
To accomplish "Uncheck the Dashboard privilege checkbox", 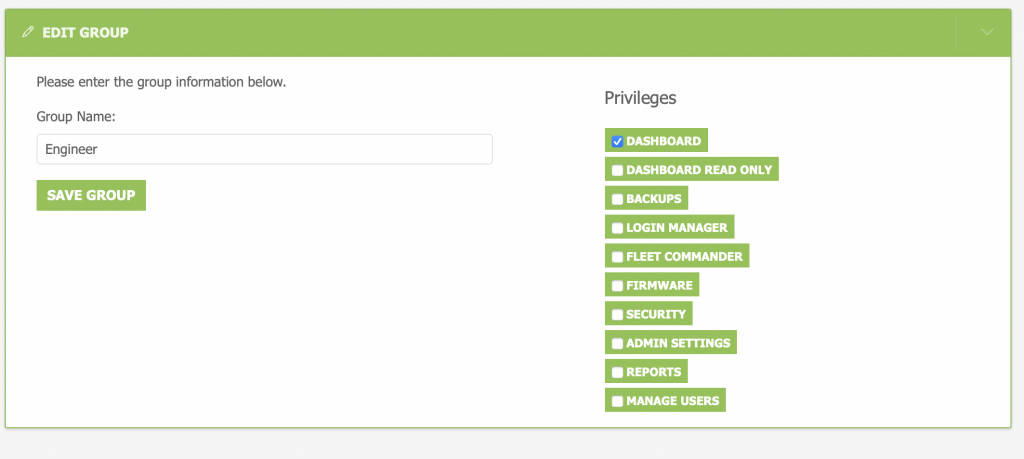I will (618, 141).
